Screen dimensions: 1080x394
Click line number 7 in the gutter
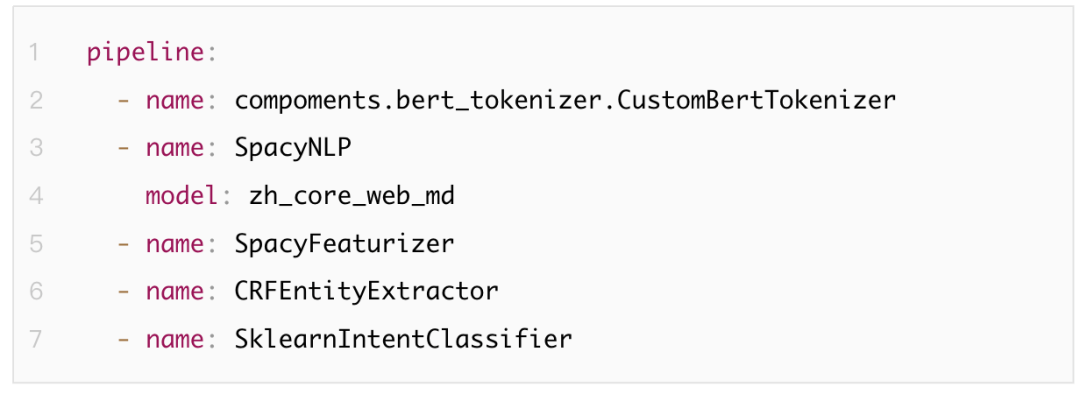pyautogui.click(x=36, y=340)
